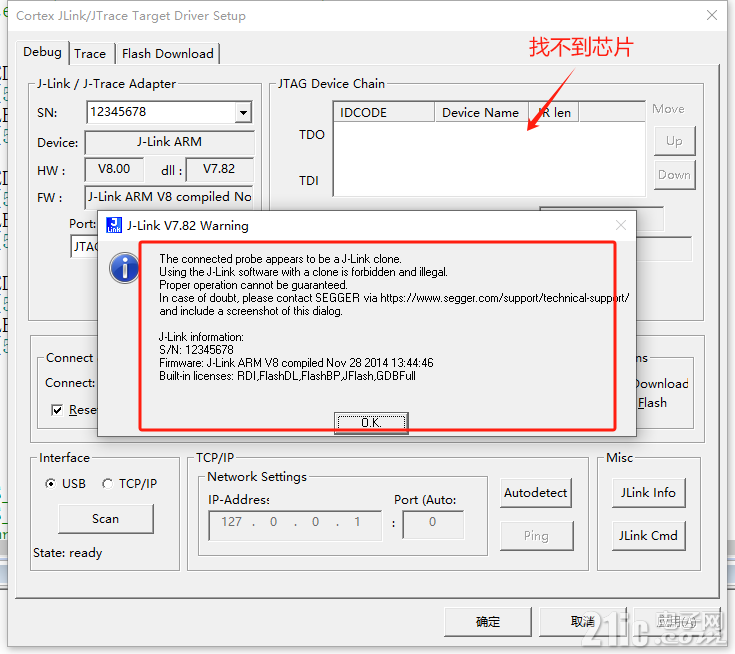Select the USB interface radio button

(x=50, y=483)
